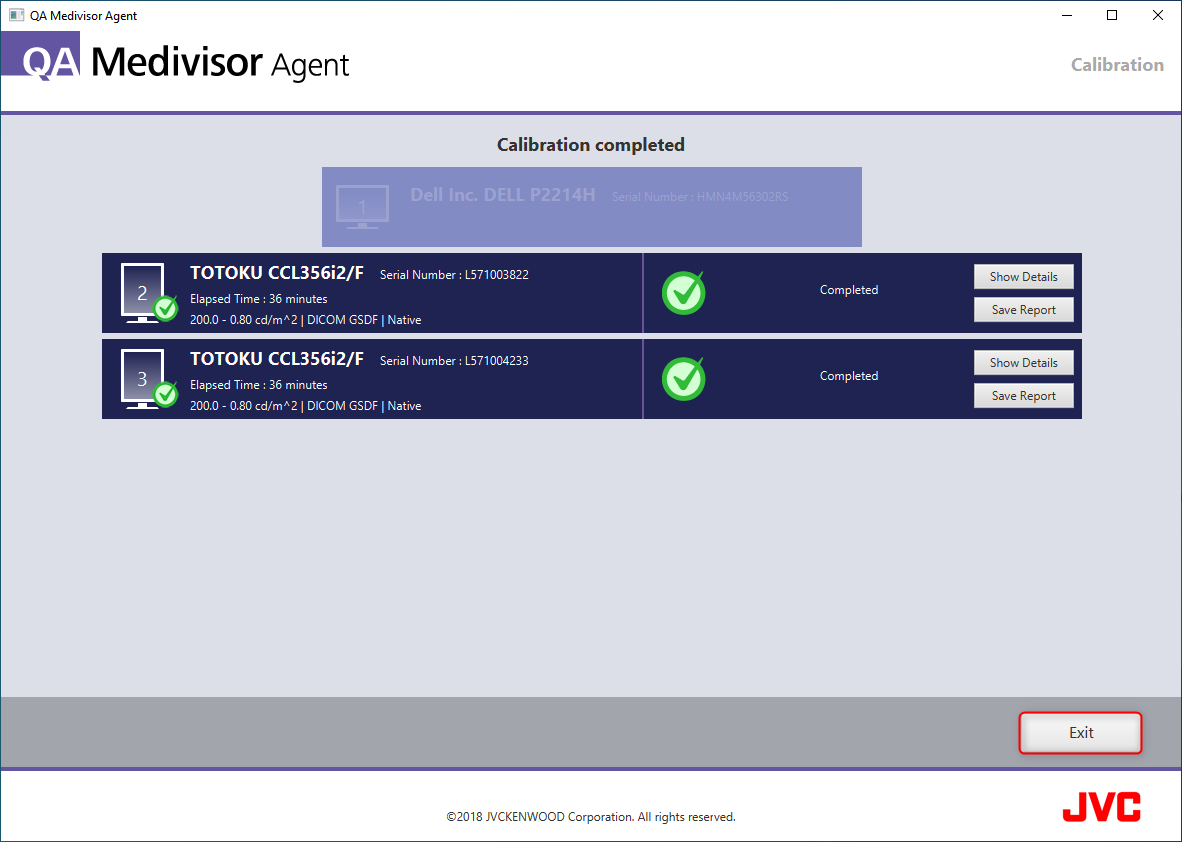
Task: Click DICOM GSDF settings line for monitor 3
Action: 305,406
